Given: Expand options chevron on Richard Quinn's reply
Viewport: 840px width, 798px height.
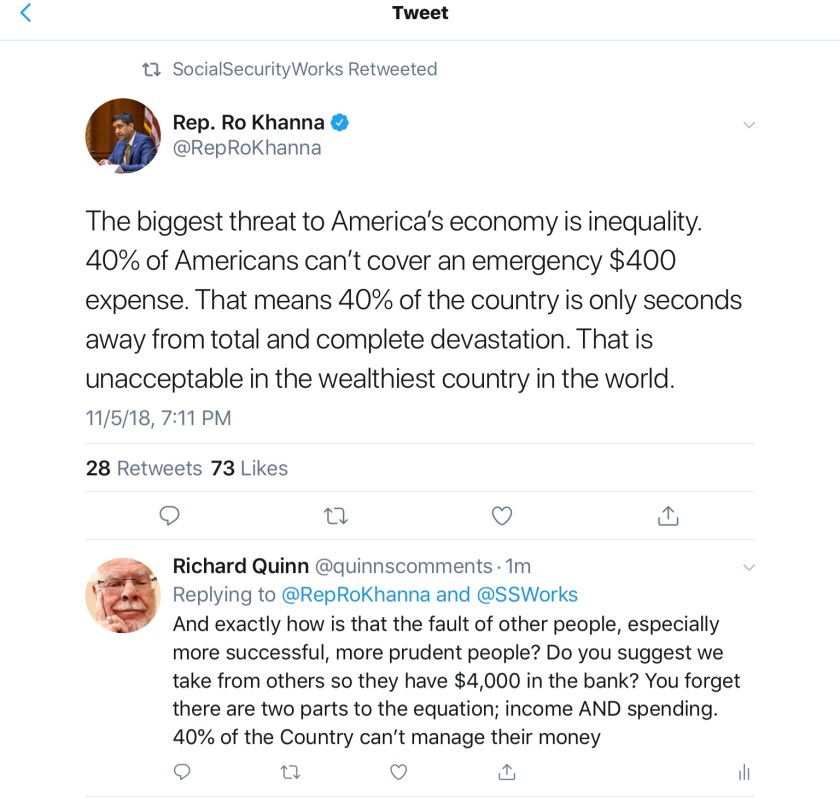Looking at the screenshot, I should 748,568.
